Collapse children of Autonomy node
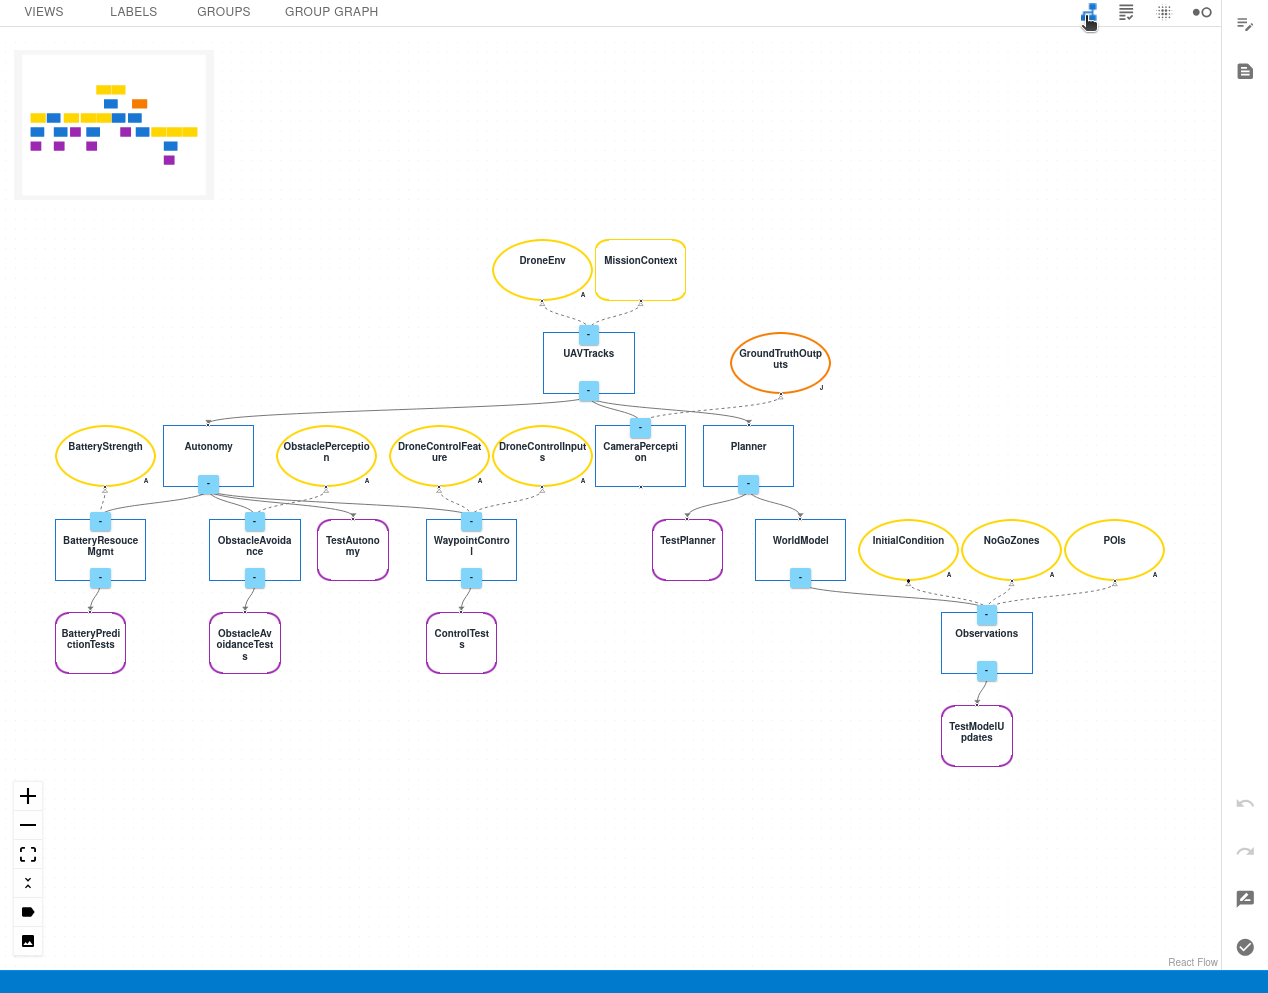Image resolution: width=1268 pixels, height=993 pixels. tap(208, 484)
